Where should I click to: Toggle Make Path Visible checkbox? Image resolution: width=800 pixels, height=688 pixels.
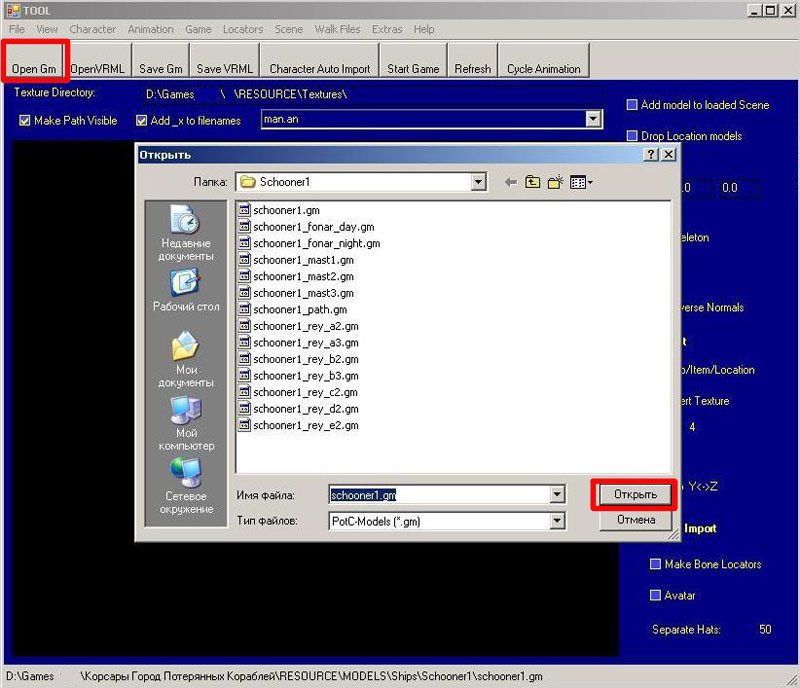24,120
